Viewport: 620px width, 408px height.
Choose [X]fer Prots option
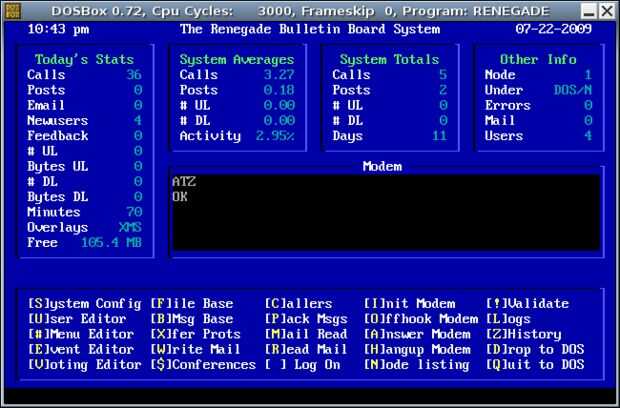coord(195,334)
